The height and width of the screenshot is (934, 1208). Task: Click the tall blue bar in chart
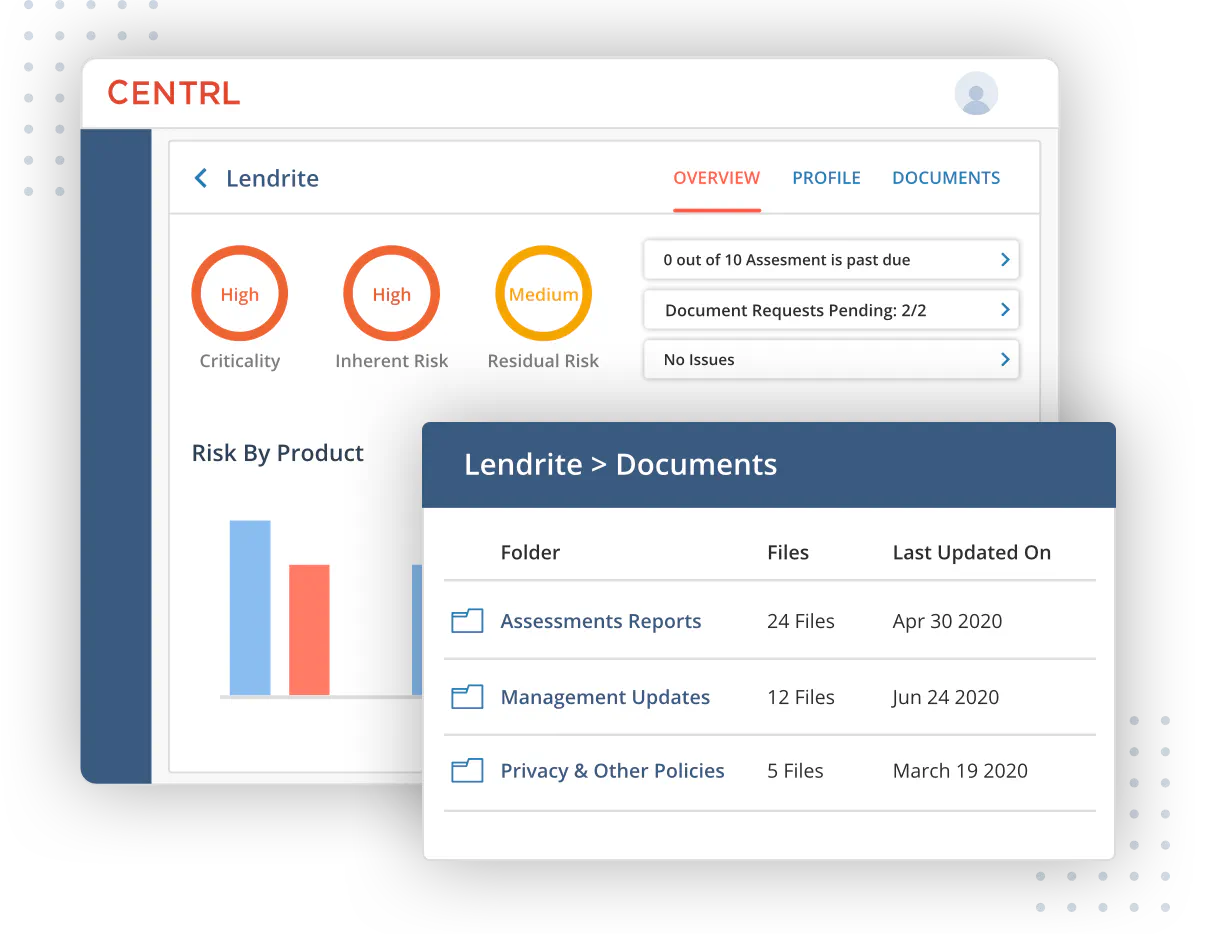pyautogui.click(x=250, y=607)
